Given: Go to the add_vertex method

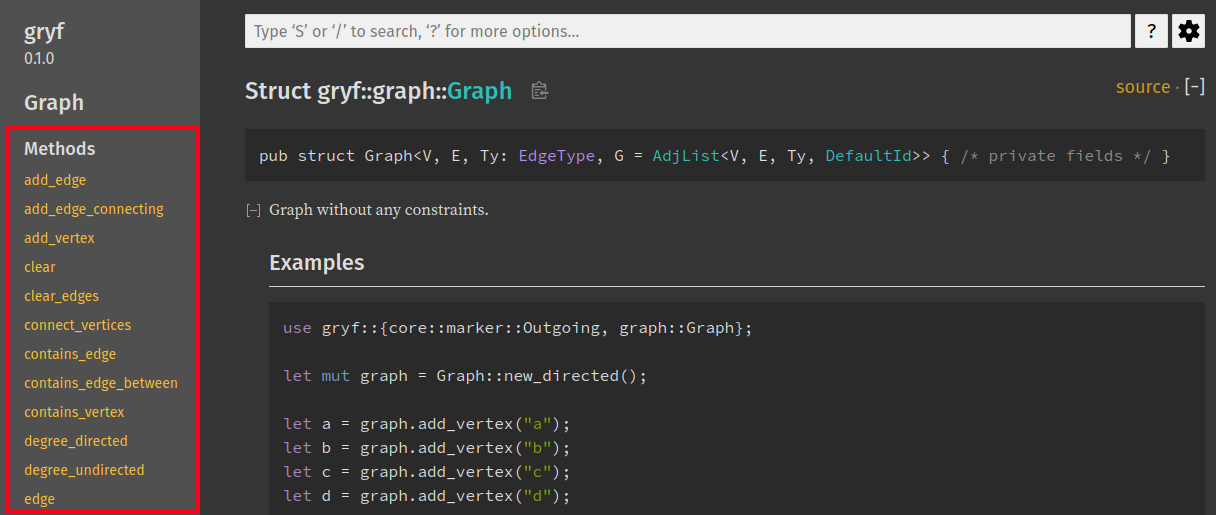Looking at the screenshot, I should click(x=59, y=238).
